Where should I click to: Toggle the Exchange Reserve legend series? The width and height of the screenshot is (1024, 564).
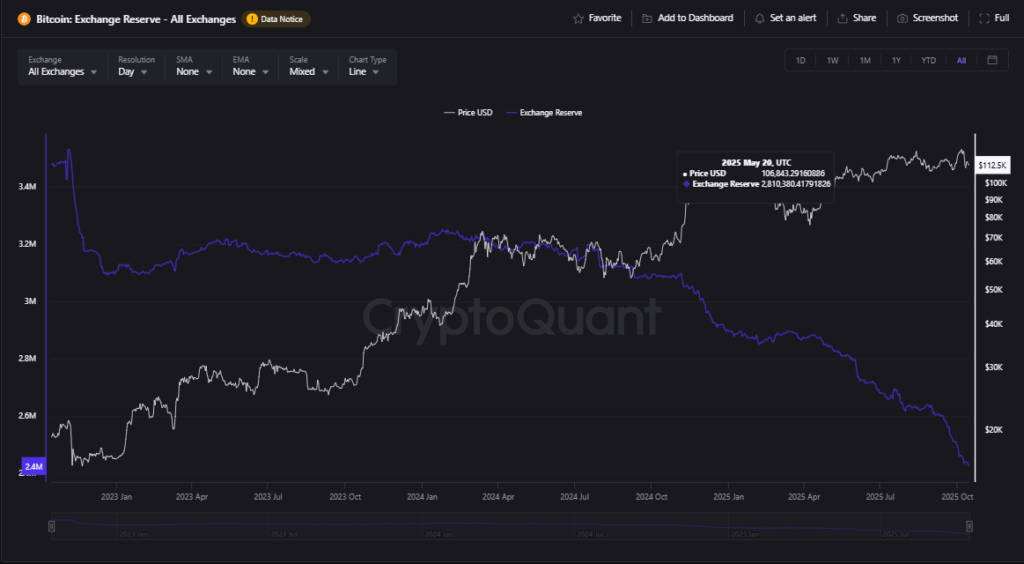[545, 113]
